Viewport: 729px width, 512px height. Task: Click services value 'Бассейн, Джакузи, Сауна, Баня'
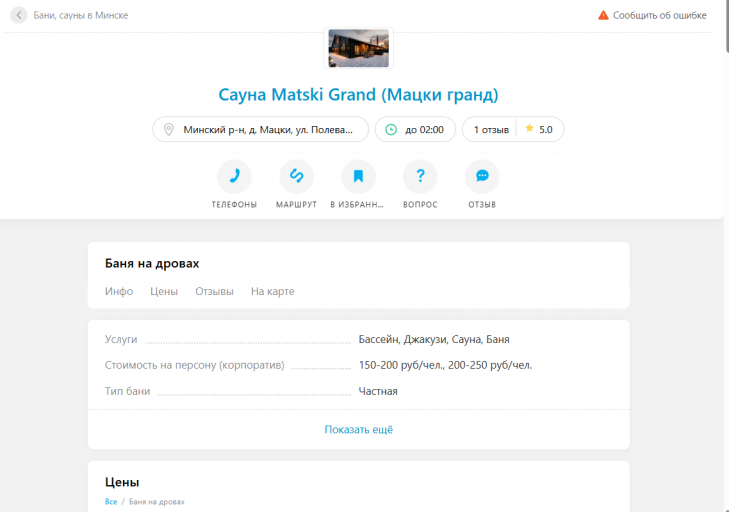point(434,339)
